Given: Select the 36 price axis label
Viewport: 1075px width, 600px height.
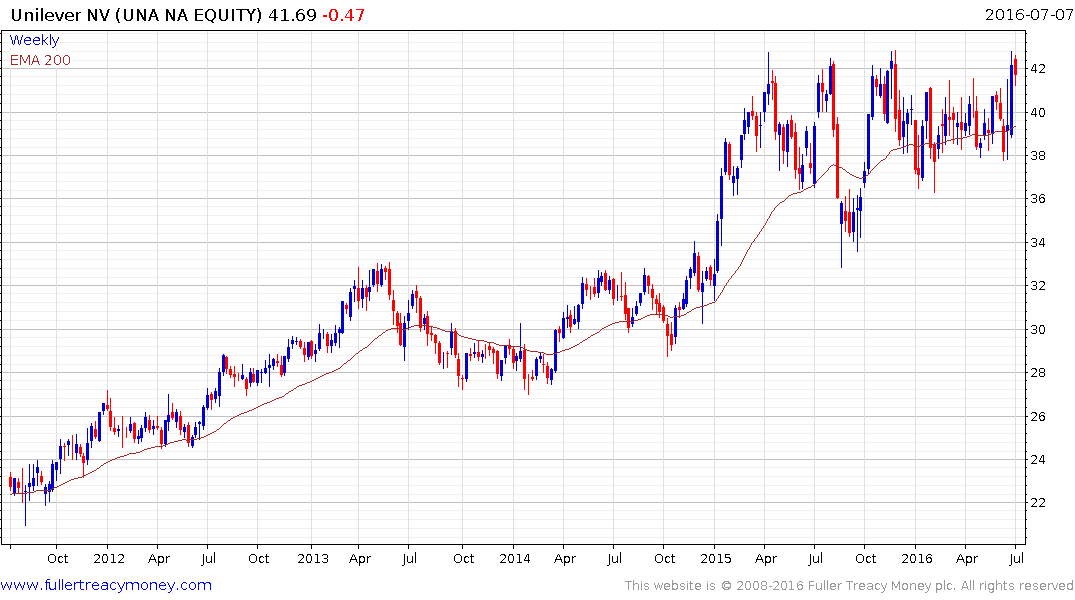Looking at the screenshot, I should (1038, 199).
